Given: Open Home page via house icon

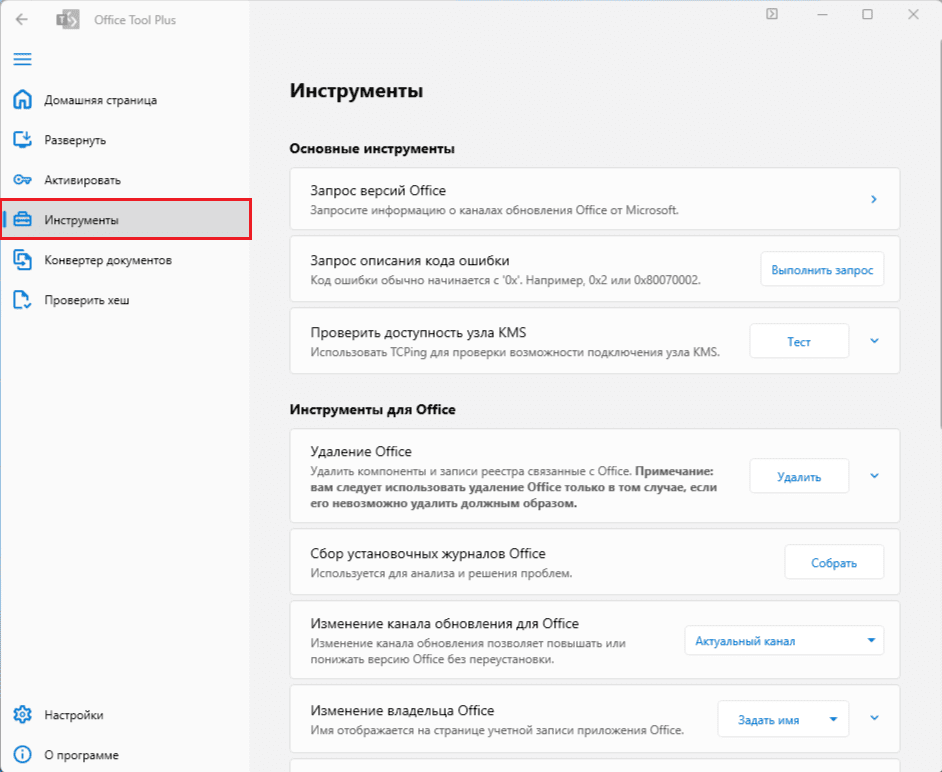Looking at the screenshot, I should 22,100.
